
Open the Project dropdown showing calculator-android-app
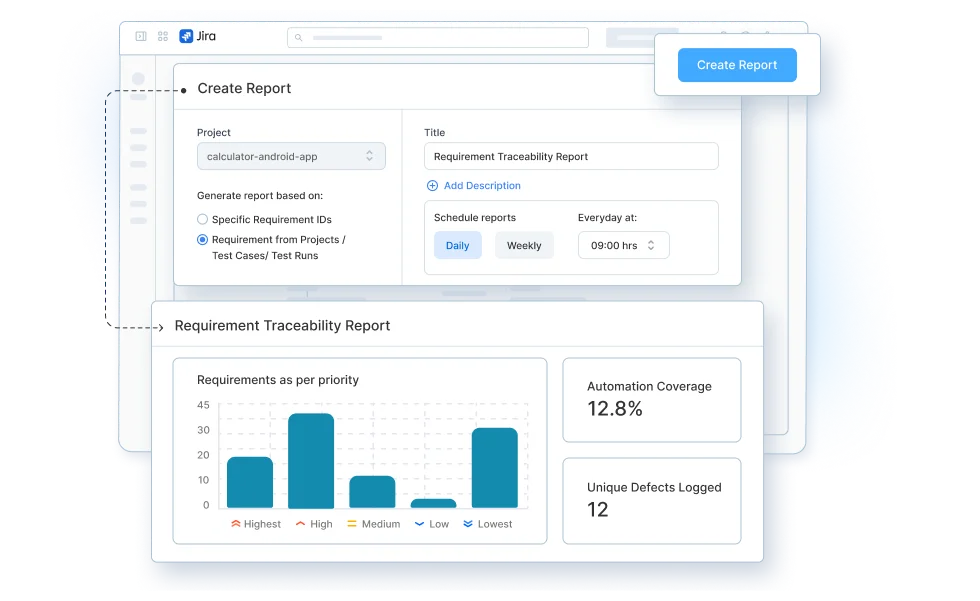(x=290, y=156)
